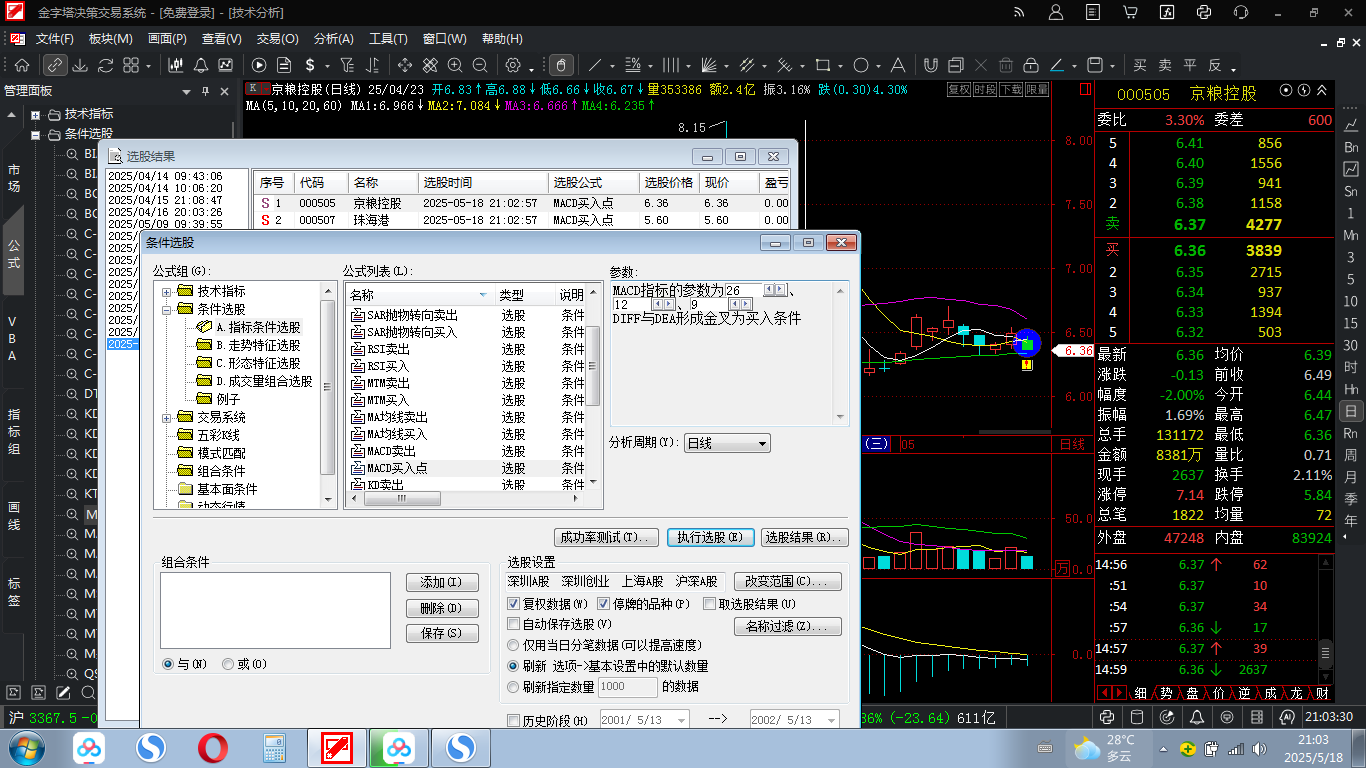The image size is (1366, 768).
Task: Expand the 技术指标 folder in 公式组 tree
Action: pyautogui.click(x=167, y=291)
